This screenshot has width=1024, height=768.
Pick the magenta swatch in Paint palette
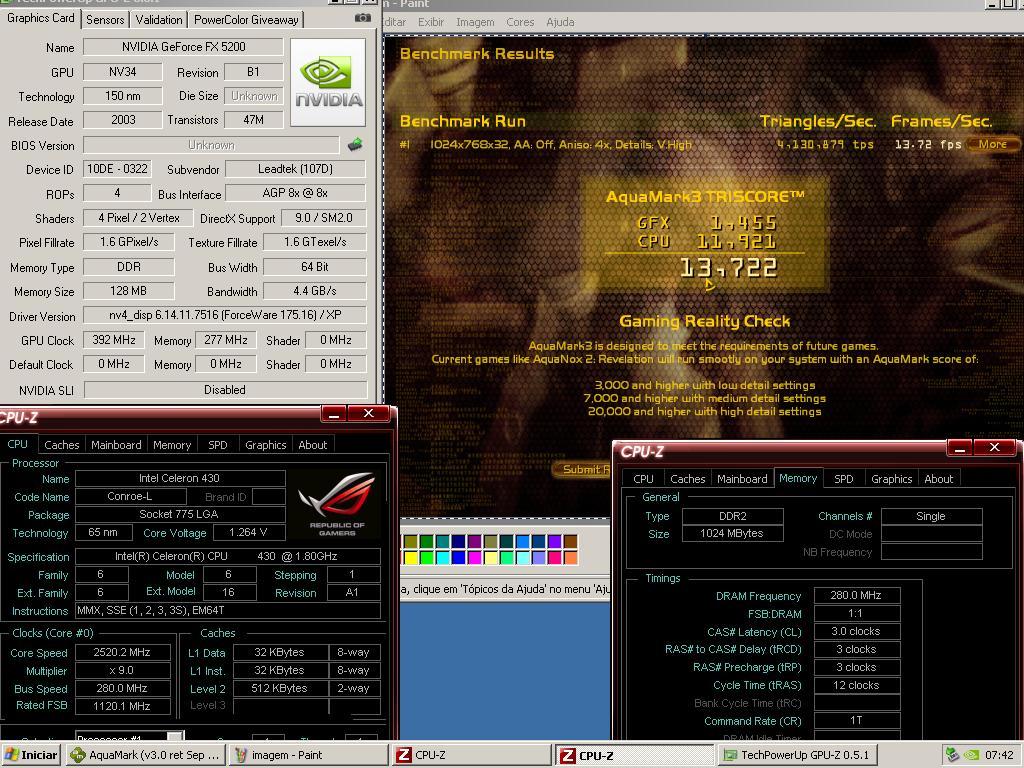pyautogui.click(x=474, y=558)
